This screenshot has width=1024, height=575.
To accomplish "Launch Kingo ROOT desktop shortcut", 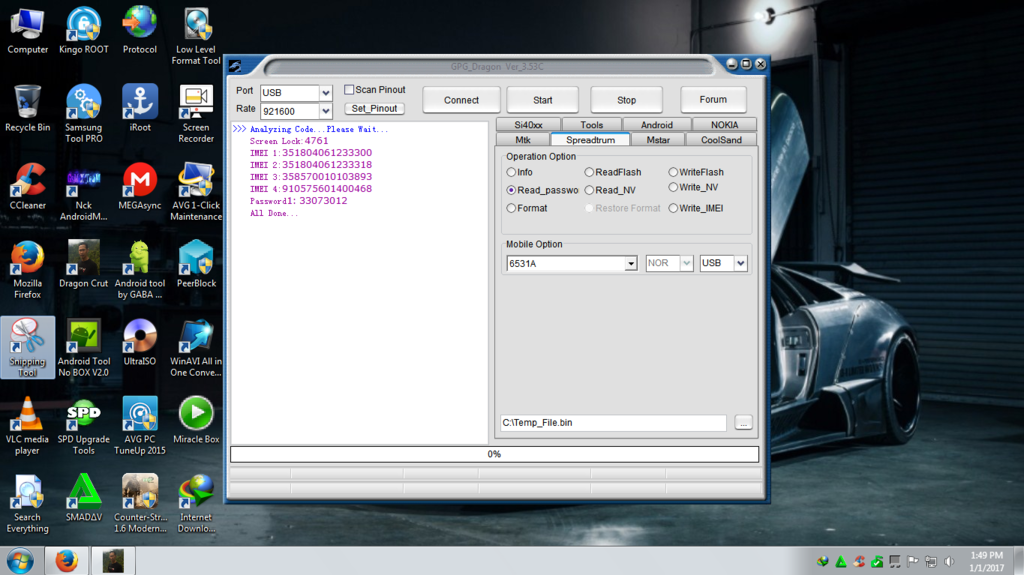I will coord(83,26).
